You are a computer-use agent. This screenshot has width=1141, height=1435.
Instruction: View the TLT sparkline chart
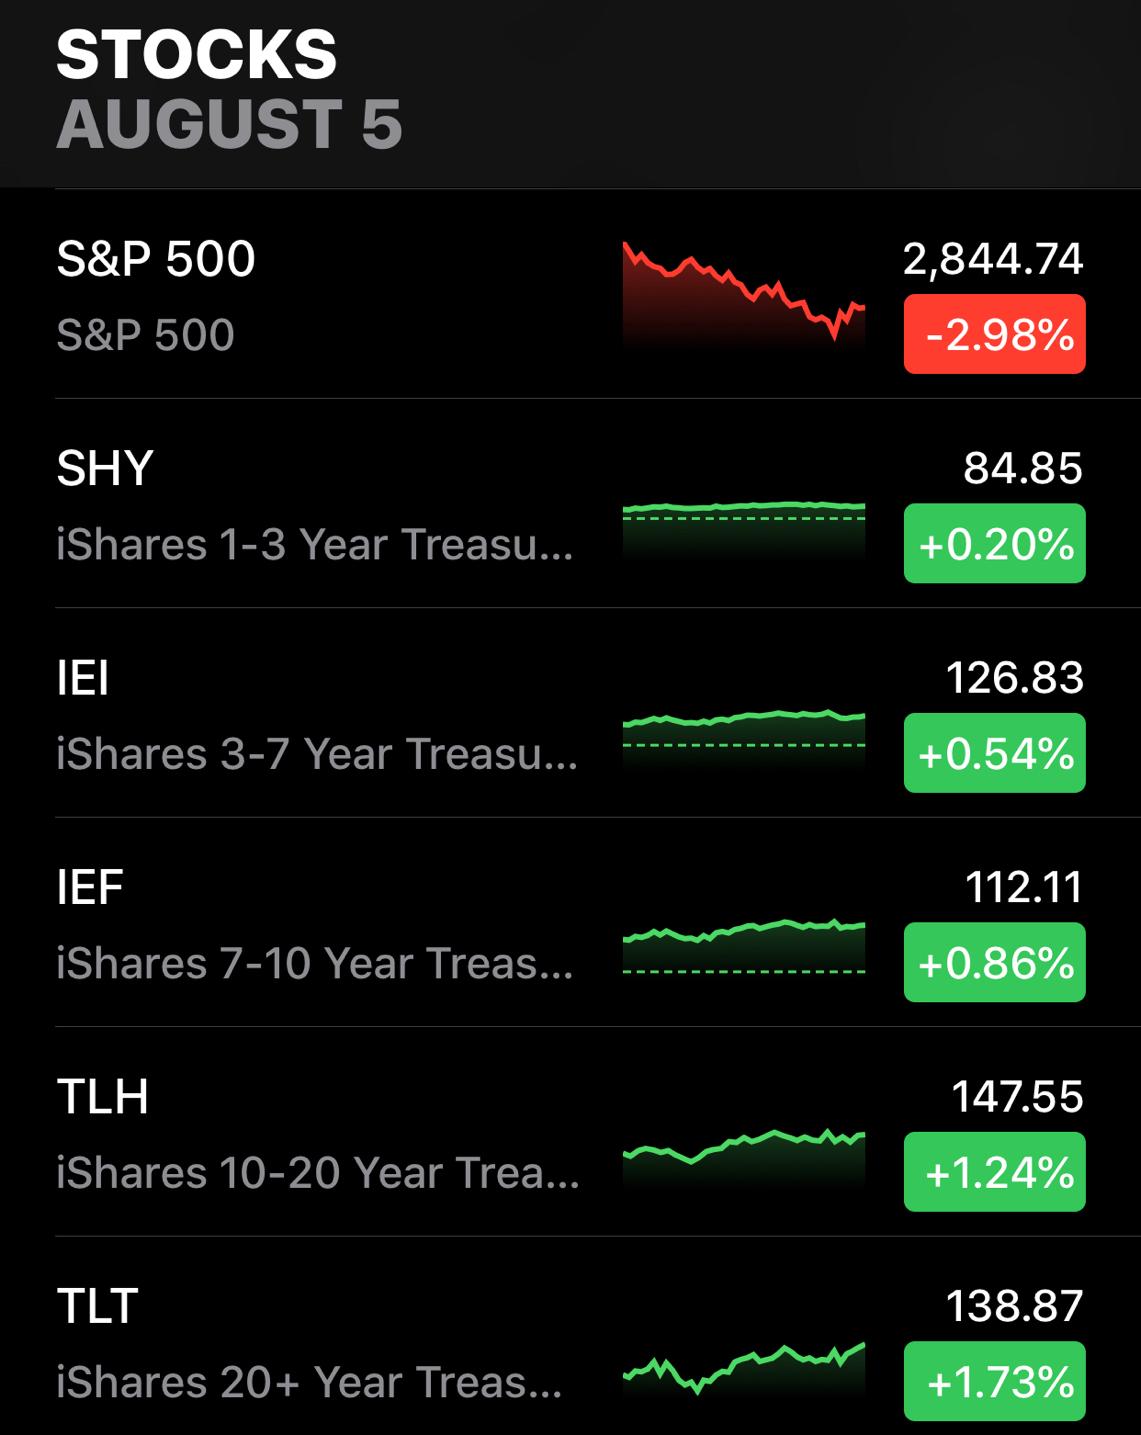click(x=743, y=1366)
